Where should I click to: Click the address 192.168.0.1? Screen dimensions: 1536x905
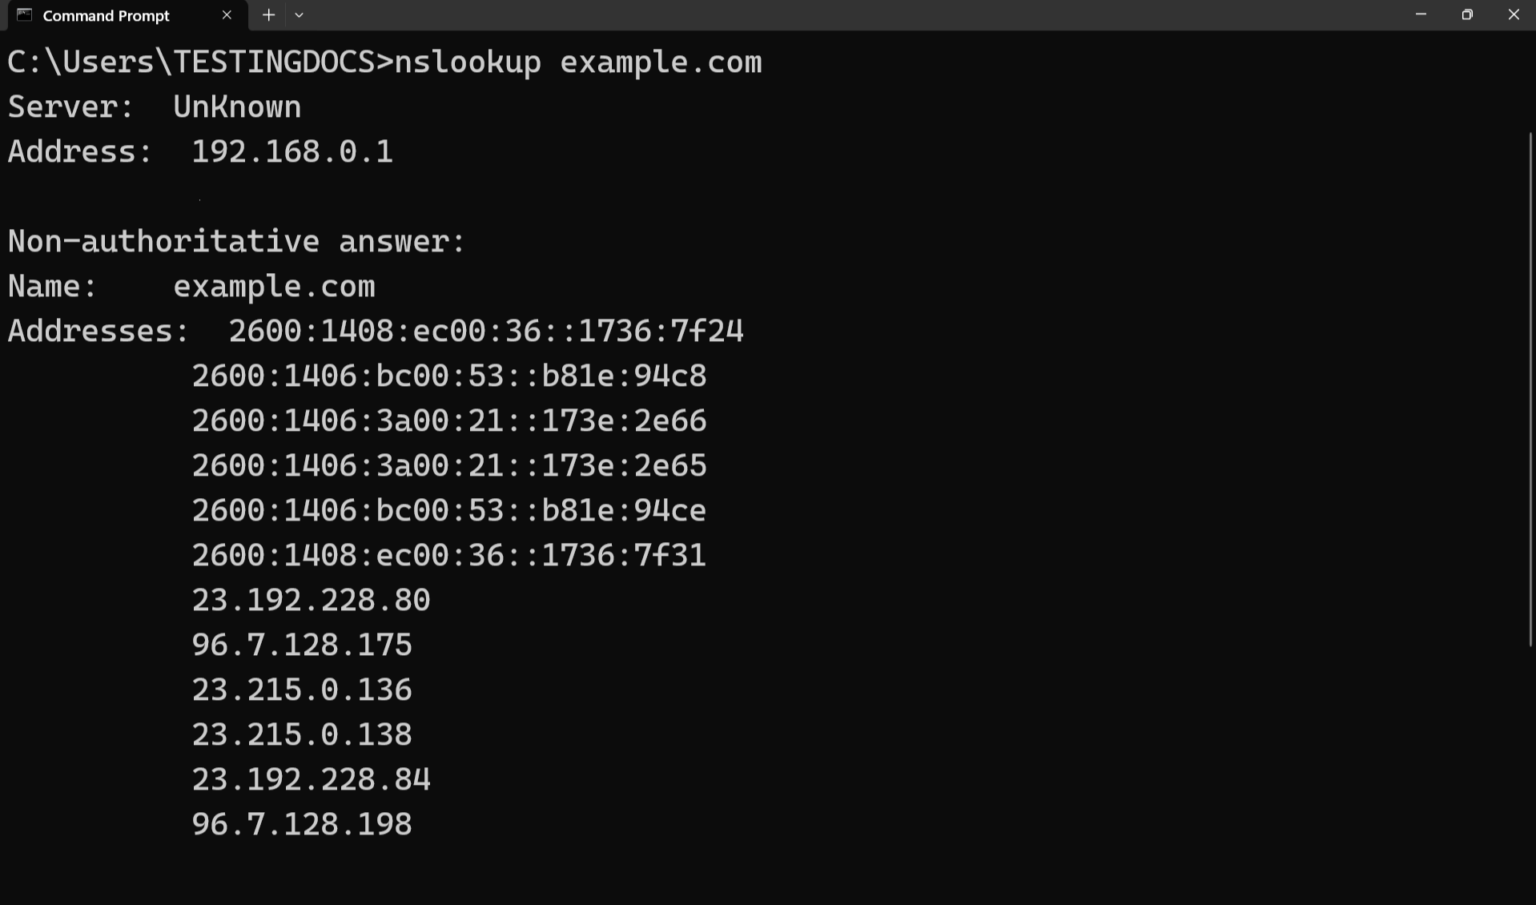tap(291, 151)
